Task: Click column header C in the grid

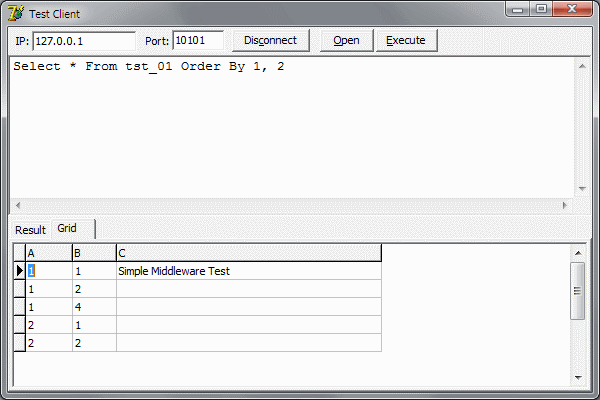Action: (248, 253)
